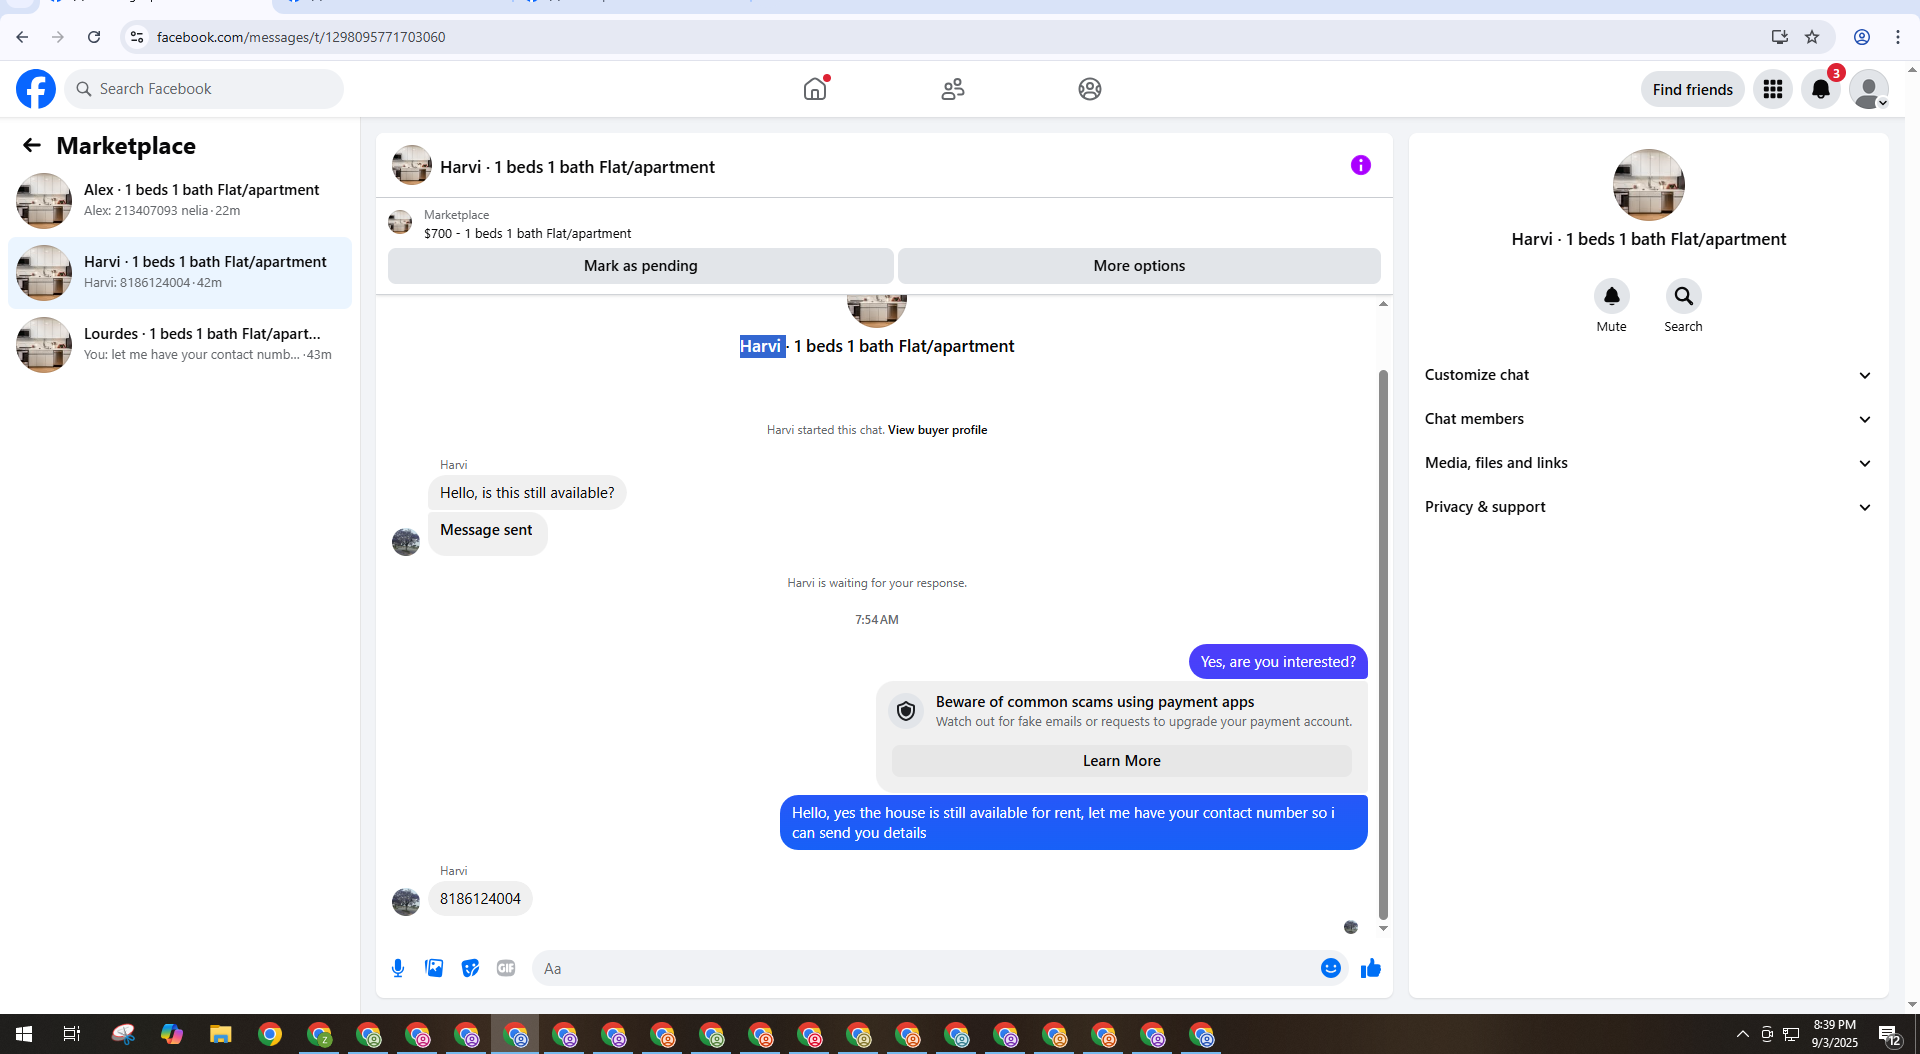Open the Lourdes conversation in the list

[x=180, y=344]
